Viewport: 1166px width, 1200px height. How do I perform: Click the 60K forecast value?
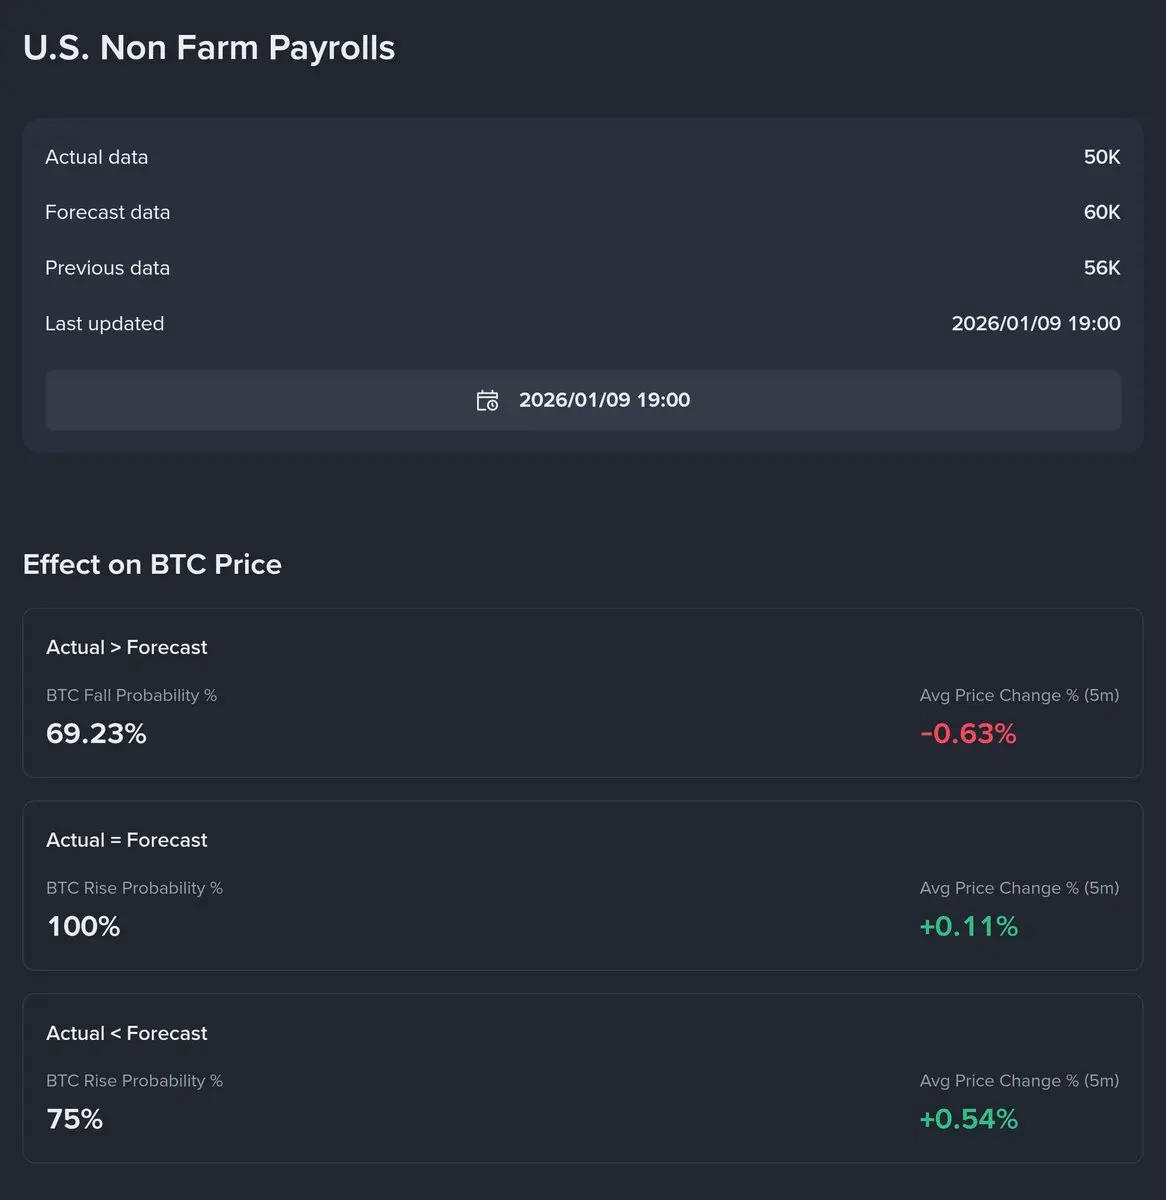click(1101, 212)
